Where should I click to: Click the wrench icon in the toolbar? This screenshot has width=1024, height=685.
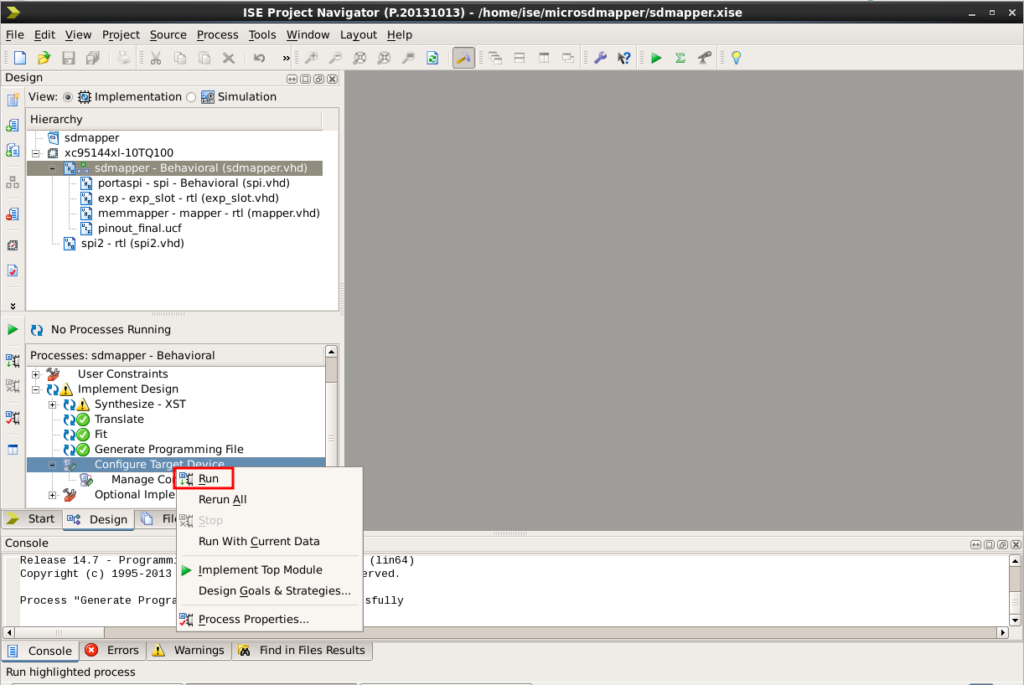pos(600,58)
